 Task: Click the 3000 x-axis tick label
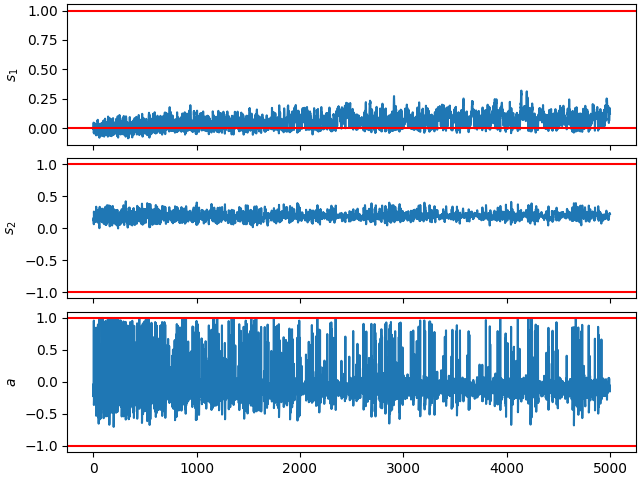coord(404,468)
